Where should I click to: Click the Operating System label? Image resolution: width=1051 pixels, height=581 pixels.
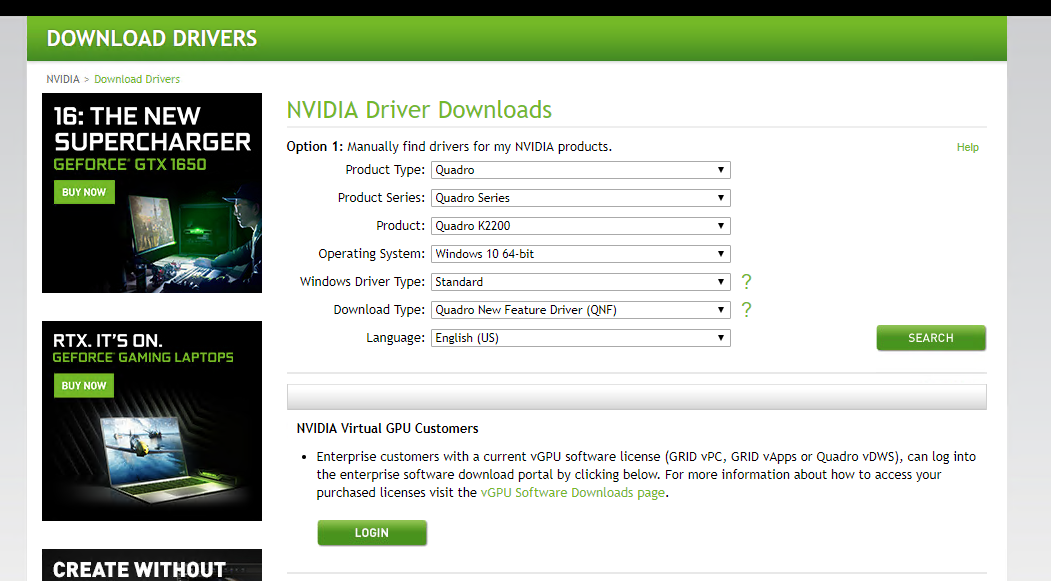coord(371,254)
